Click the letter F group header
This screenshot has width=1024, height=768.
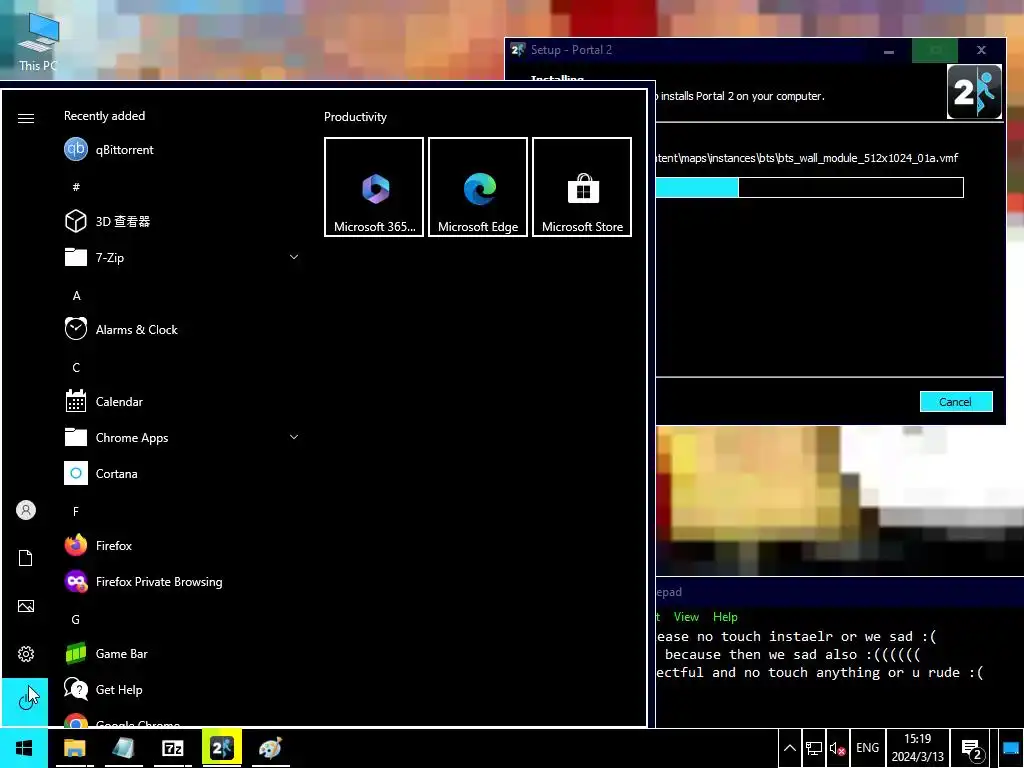(76, 511)
